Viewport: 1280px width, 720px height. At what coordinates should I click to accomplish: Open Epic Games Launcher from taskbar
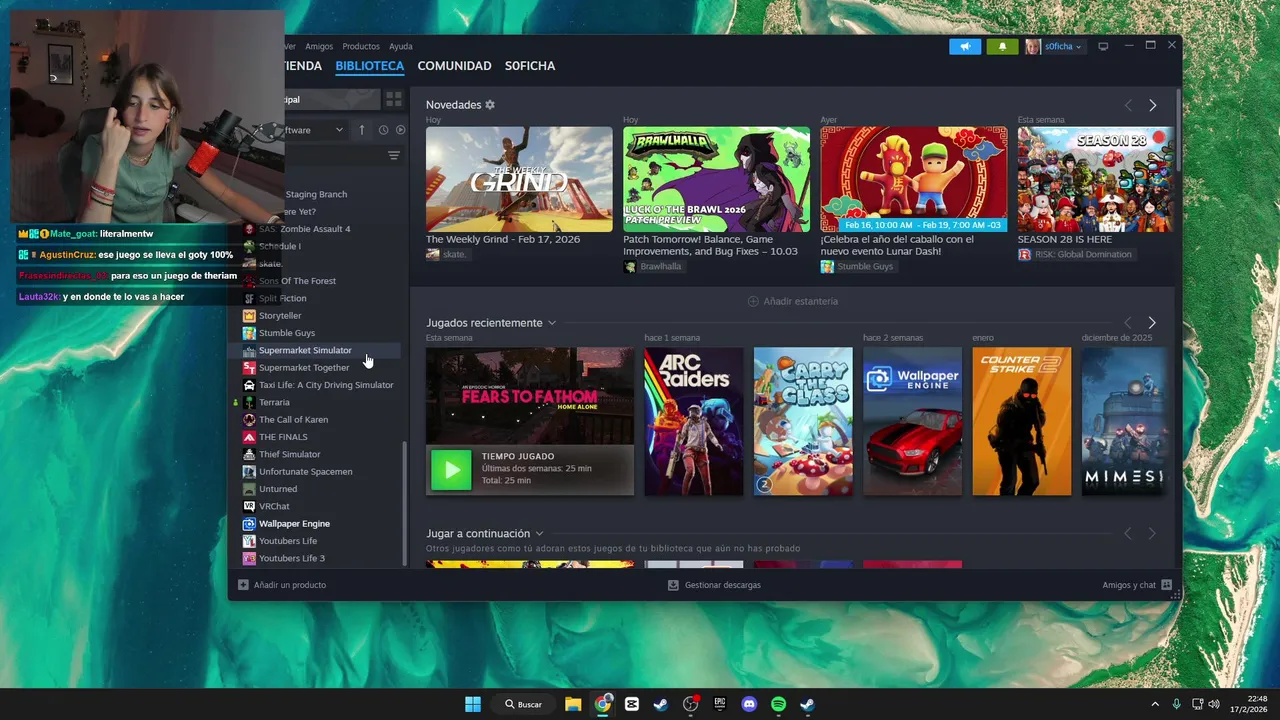[720, 704]
